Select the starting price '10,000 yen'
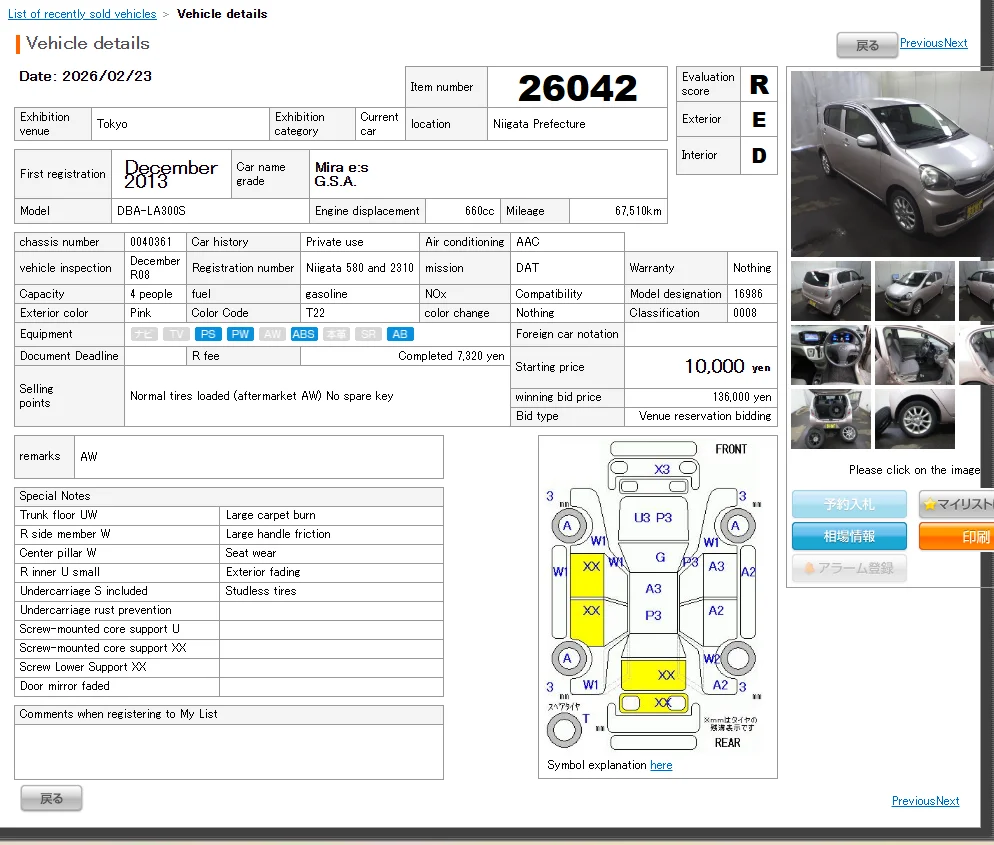The width and height of the screenshot is (994, 845). [727, 366]
